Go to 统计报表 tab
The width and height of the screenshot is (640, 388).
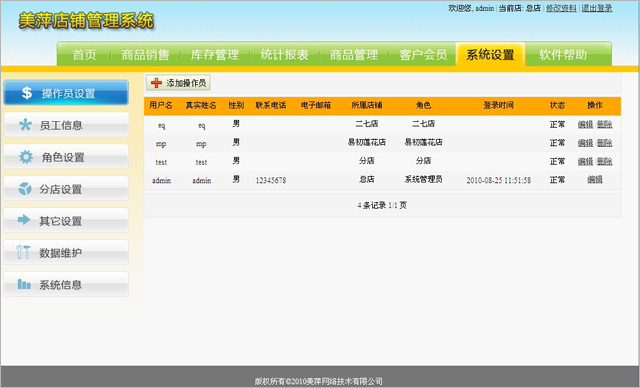(284, 55)
